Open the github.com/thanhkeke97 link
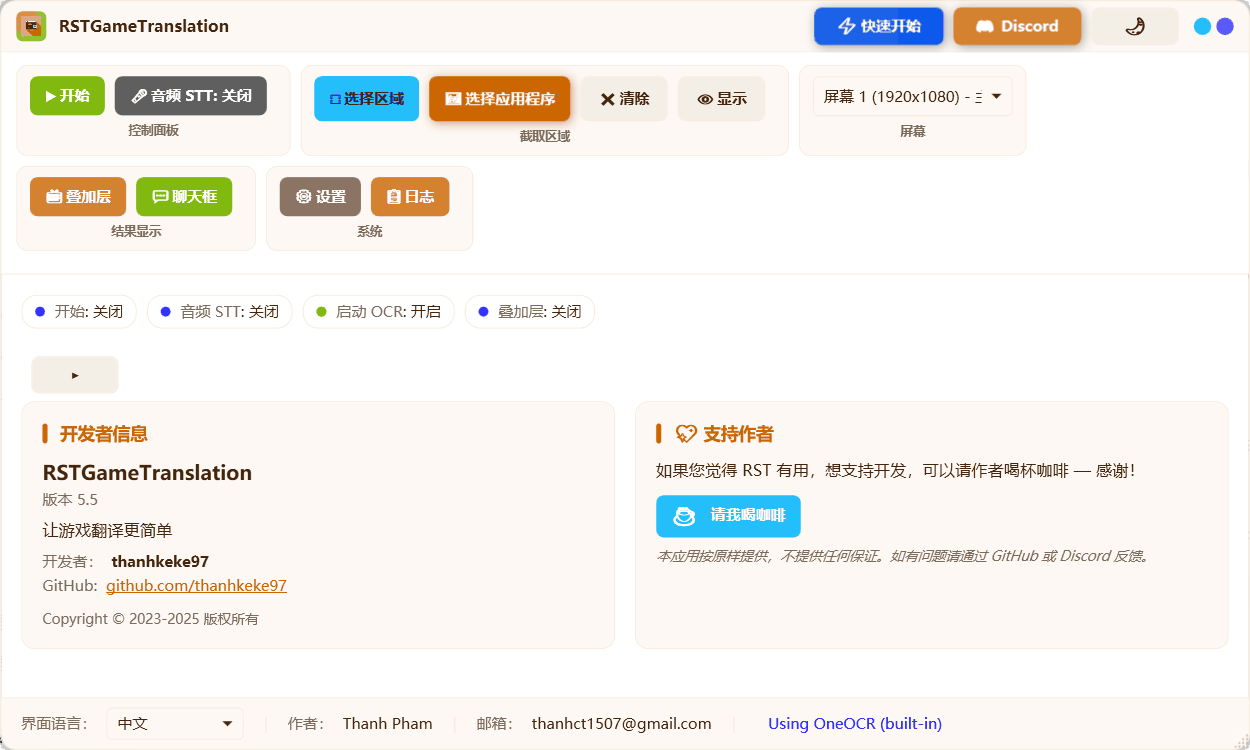 [197, 586]
